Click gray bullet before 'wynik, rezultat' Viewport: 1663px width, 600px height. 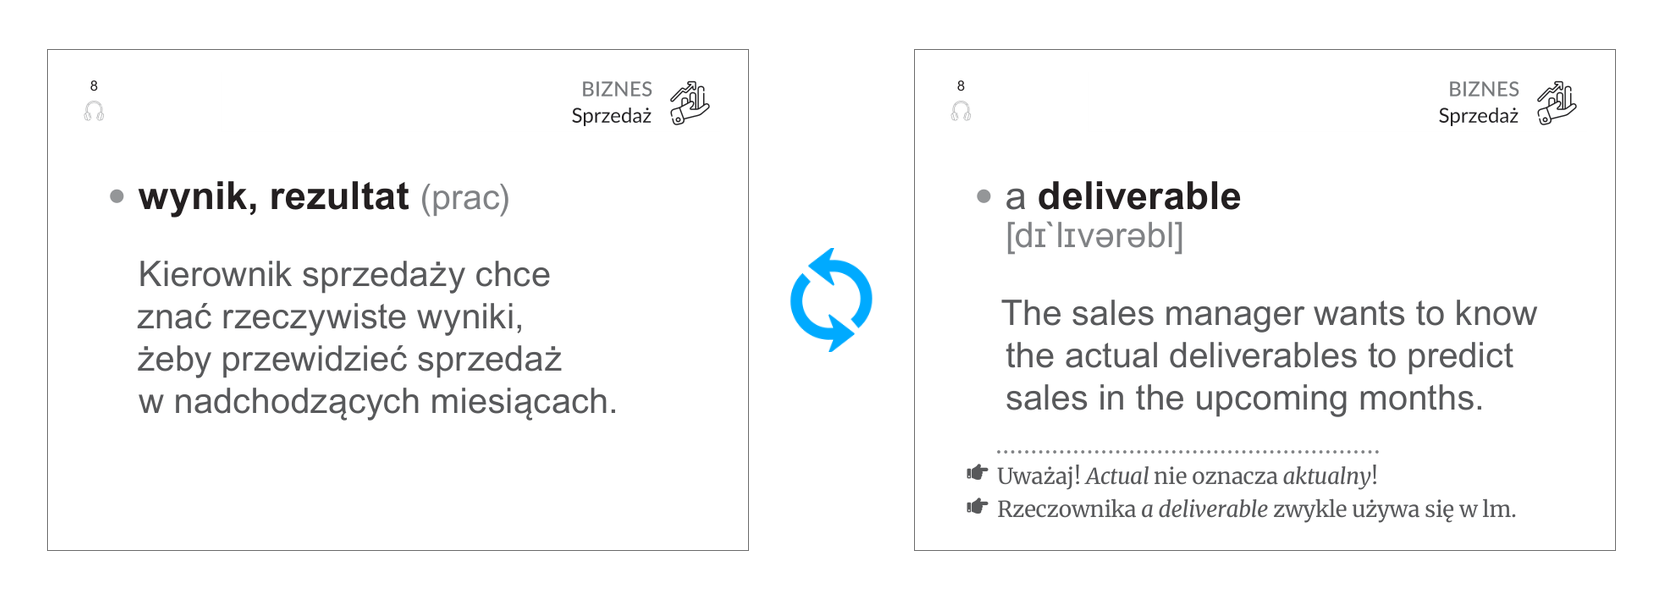117,197
